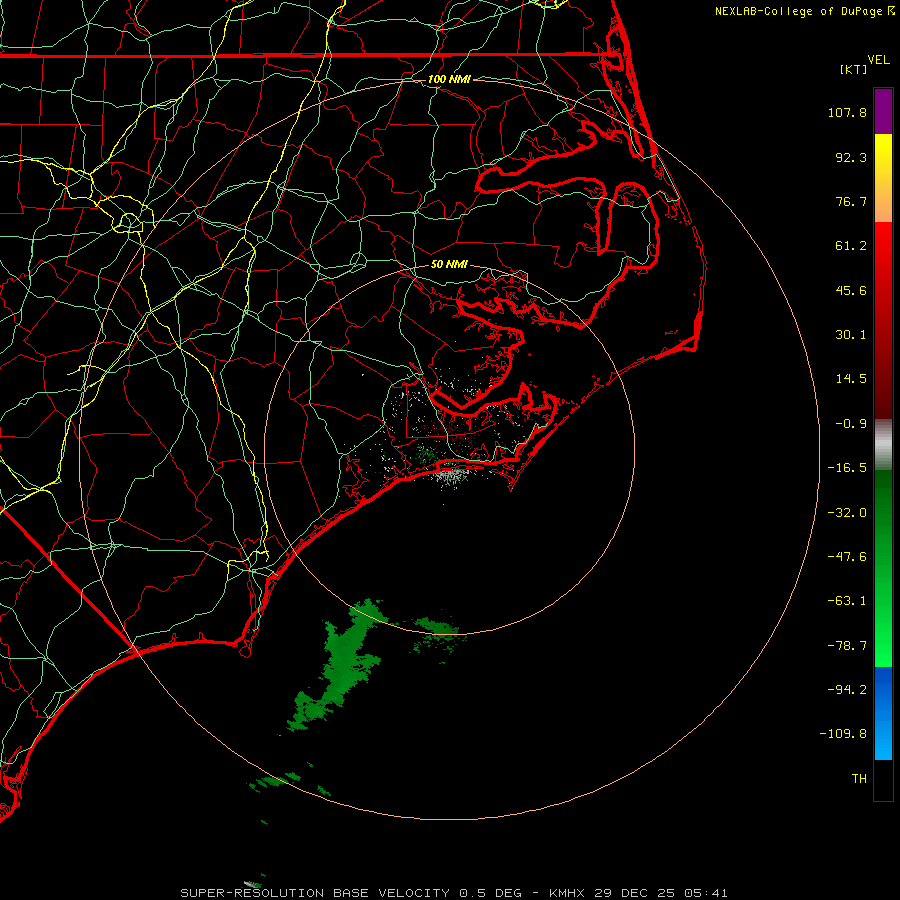
Task: Click the -94.2 legend value
Action: point(847,689)
